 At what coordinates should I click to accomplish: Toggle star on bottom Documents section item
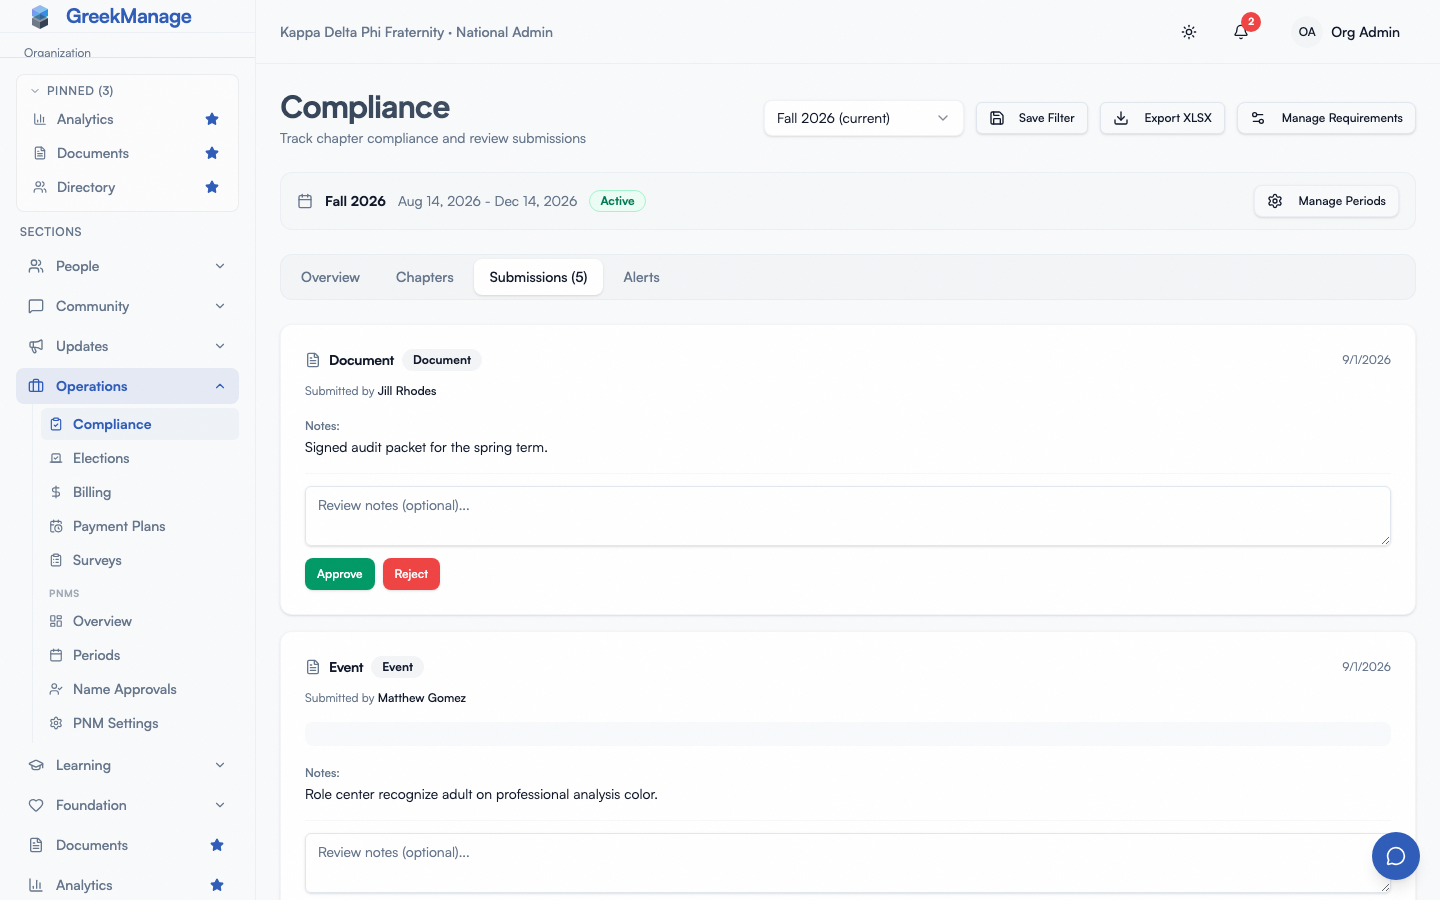(x=217, y=845)
